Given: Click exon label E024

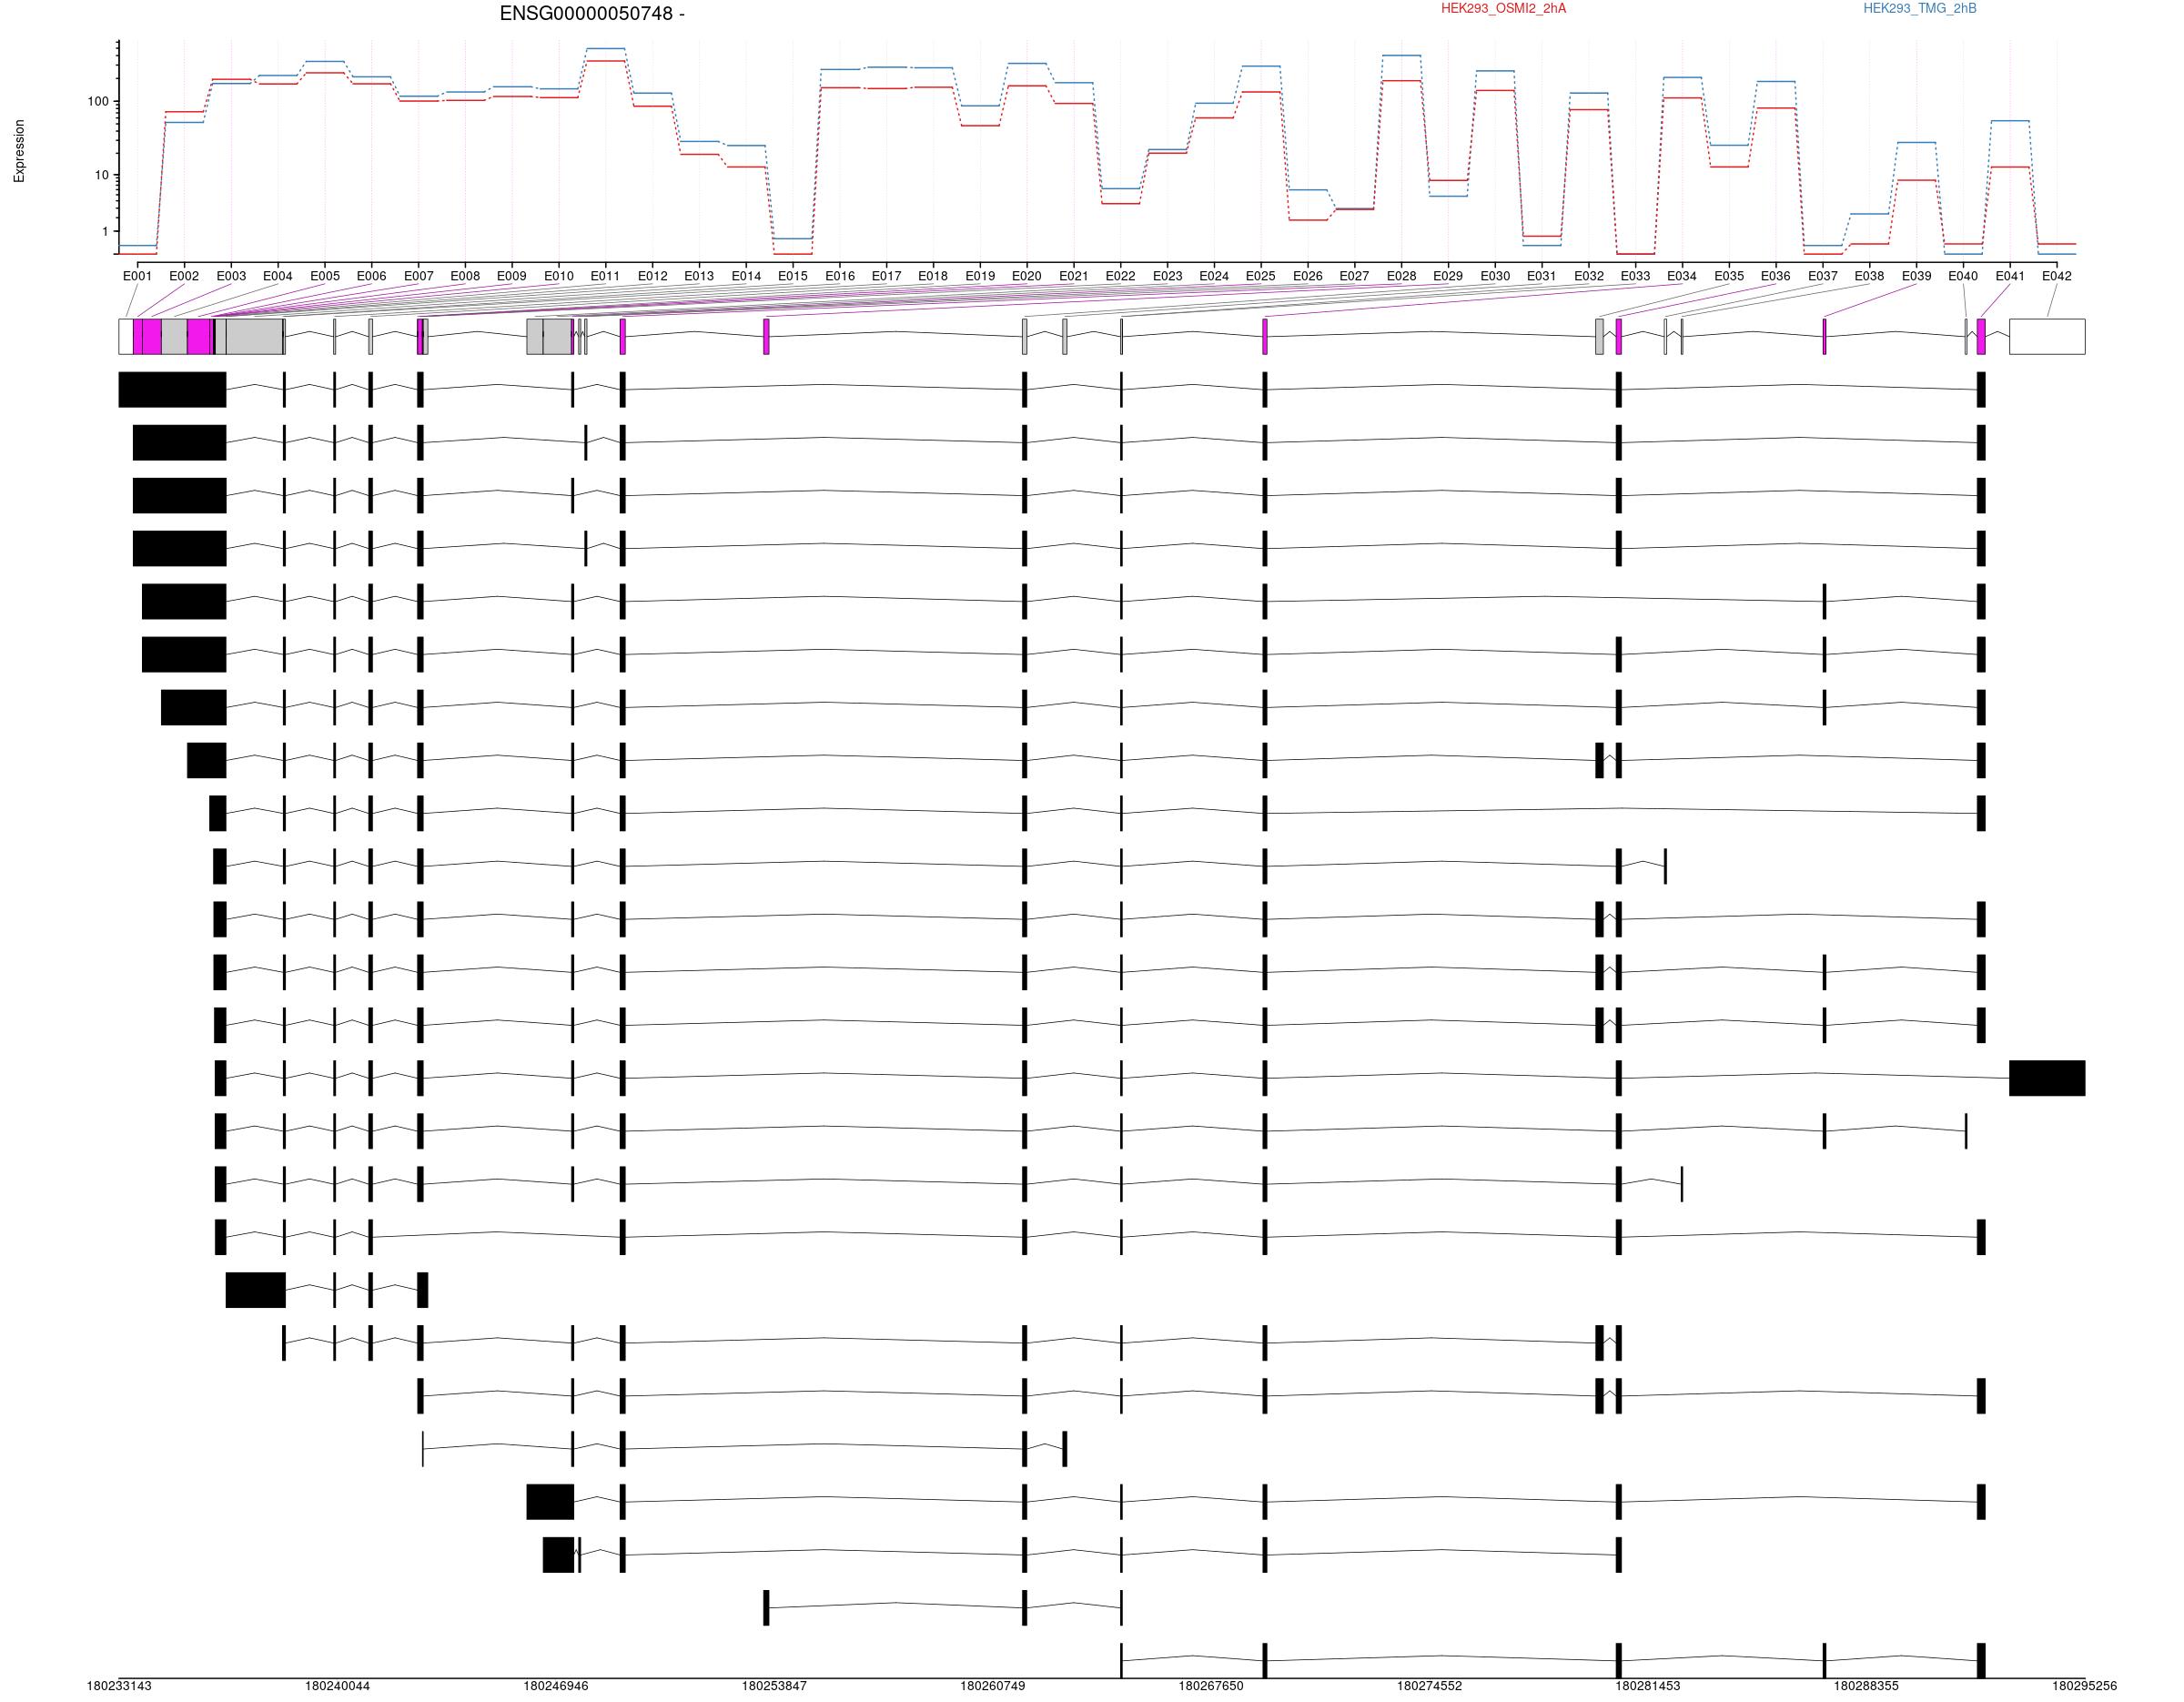Looking at the screenshot, I should [x=1214, y=276].
